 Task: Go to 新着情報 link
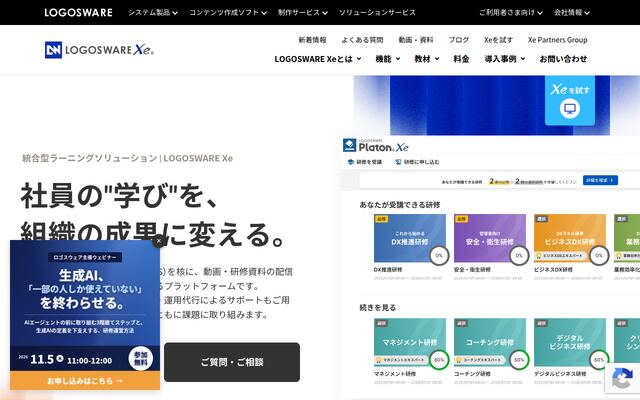click(312, 40)
